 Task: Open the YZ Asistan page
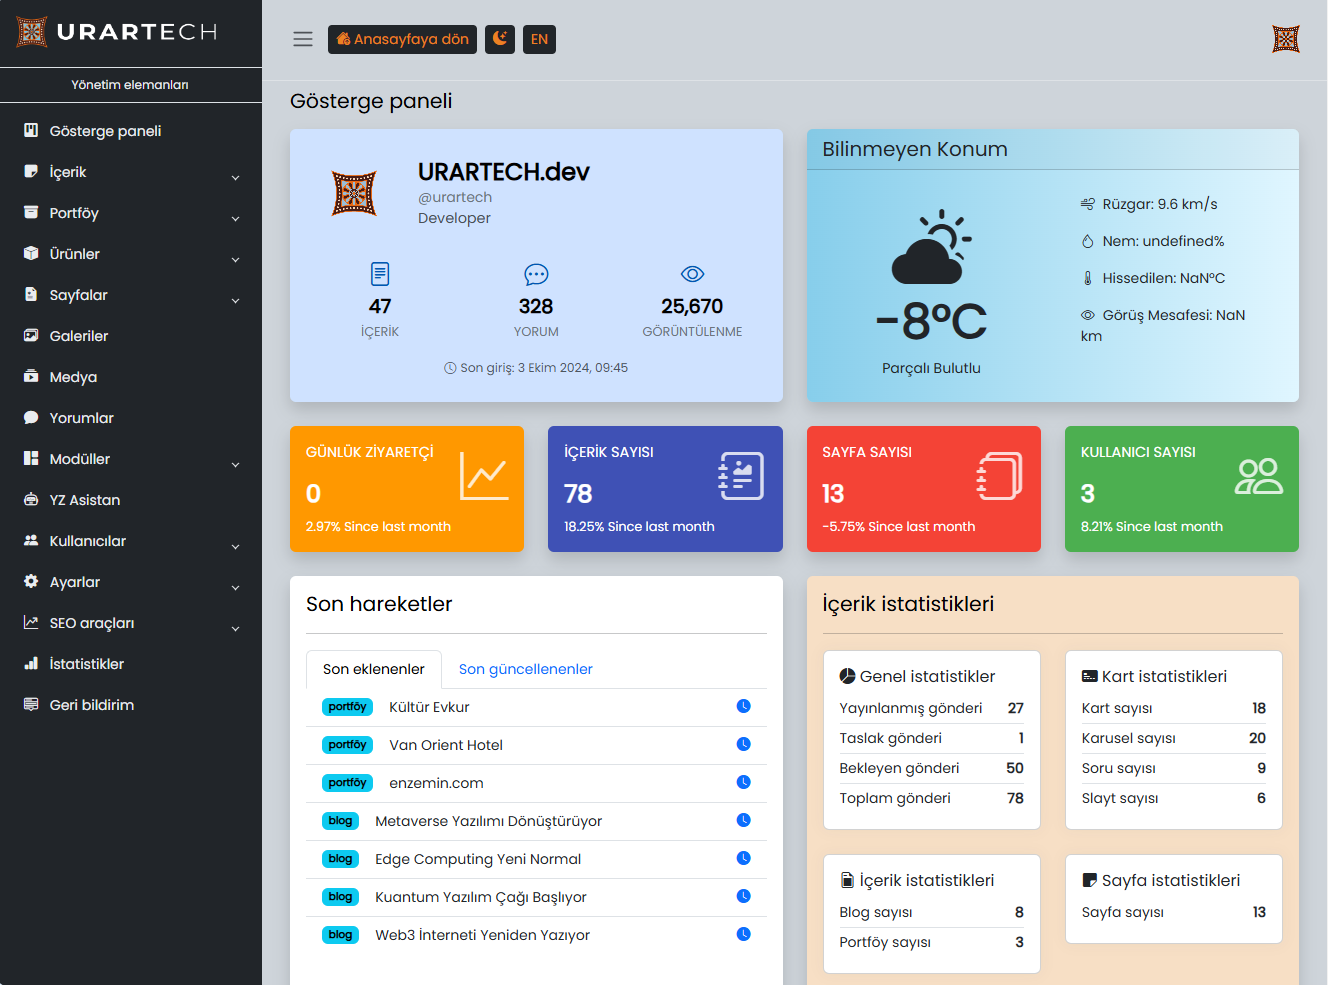coord(85,500)
